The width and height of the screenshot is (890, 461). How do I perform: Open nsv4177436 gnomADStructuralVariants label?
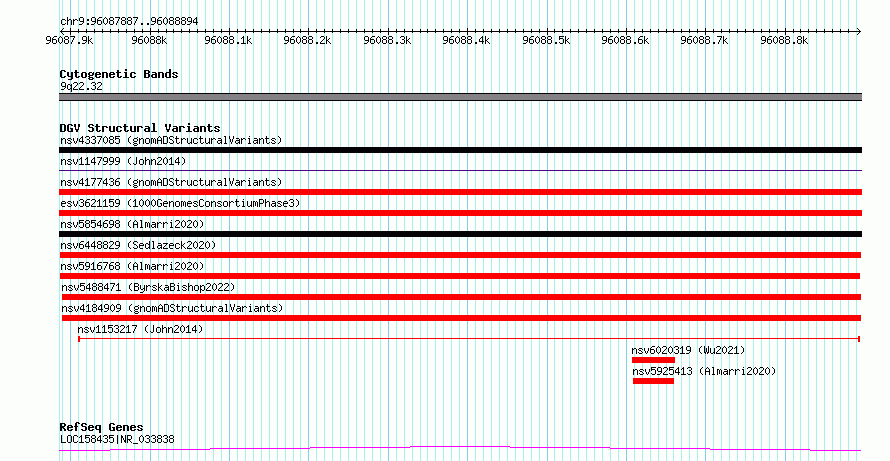click(x=171, y=182)
